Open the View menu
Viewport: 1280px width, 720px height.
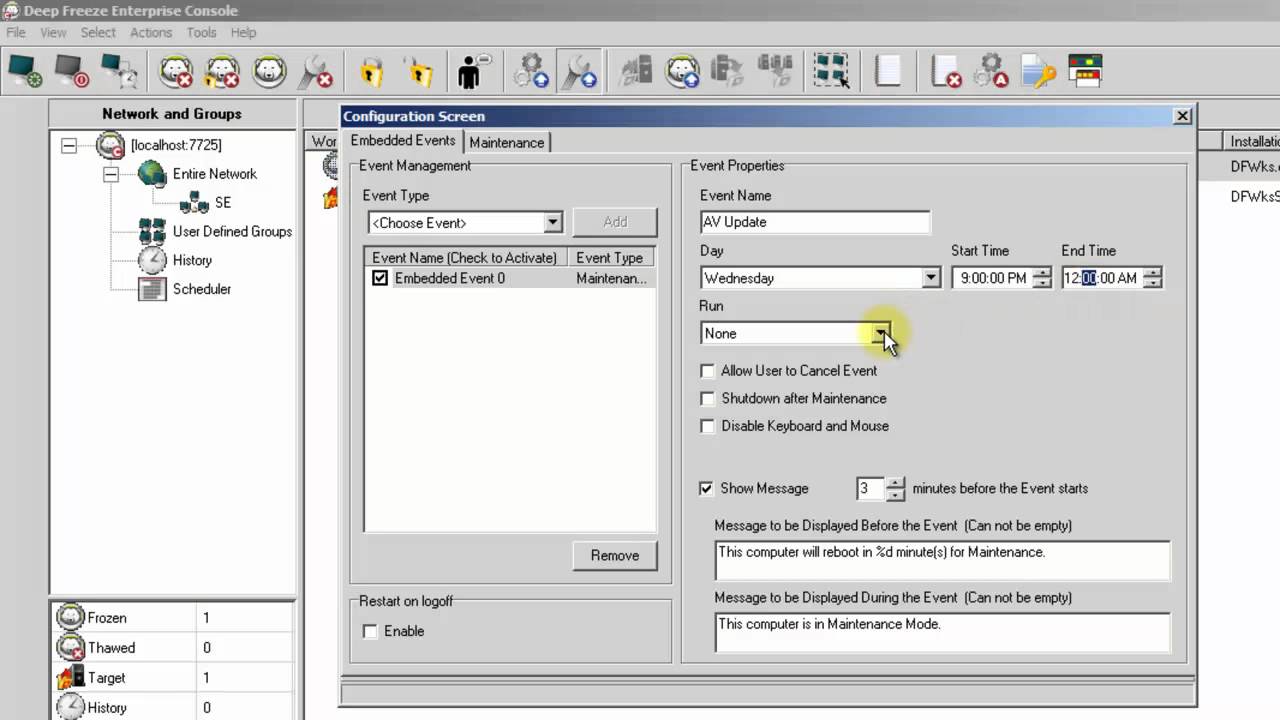click(x=53, y=32)
